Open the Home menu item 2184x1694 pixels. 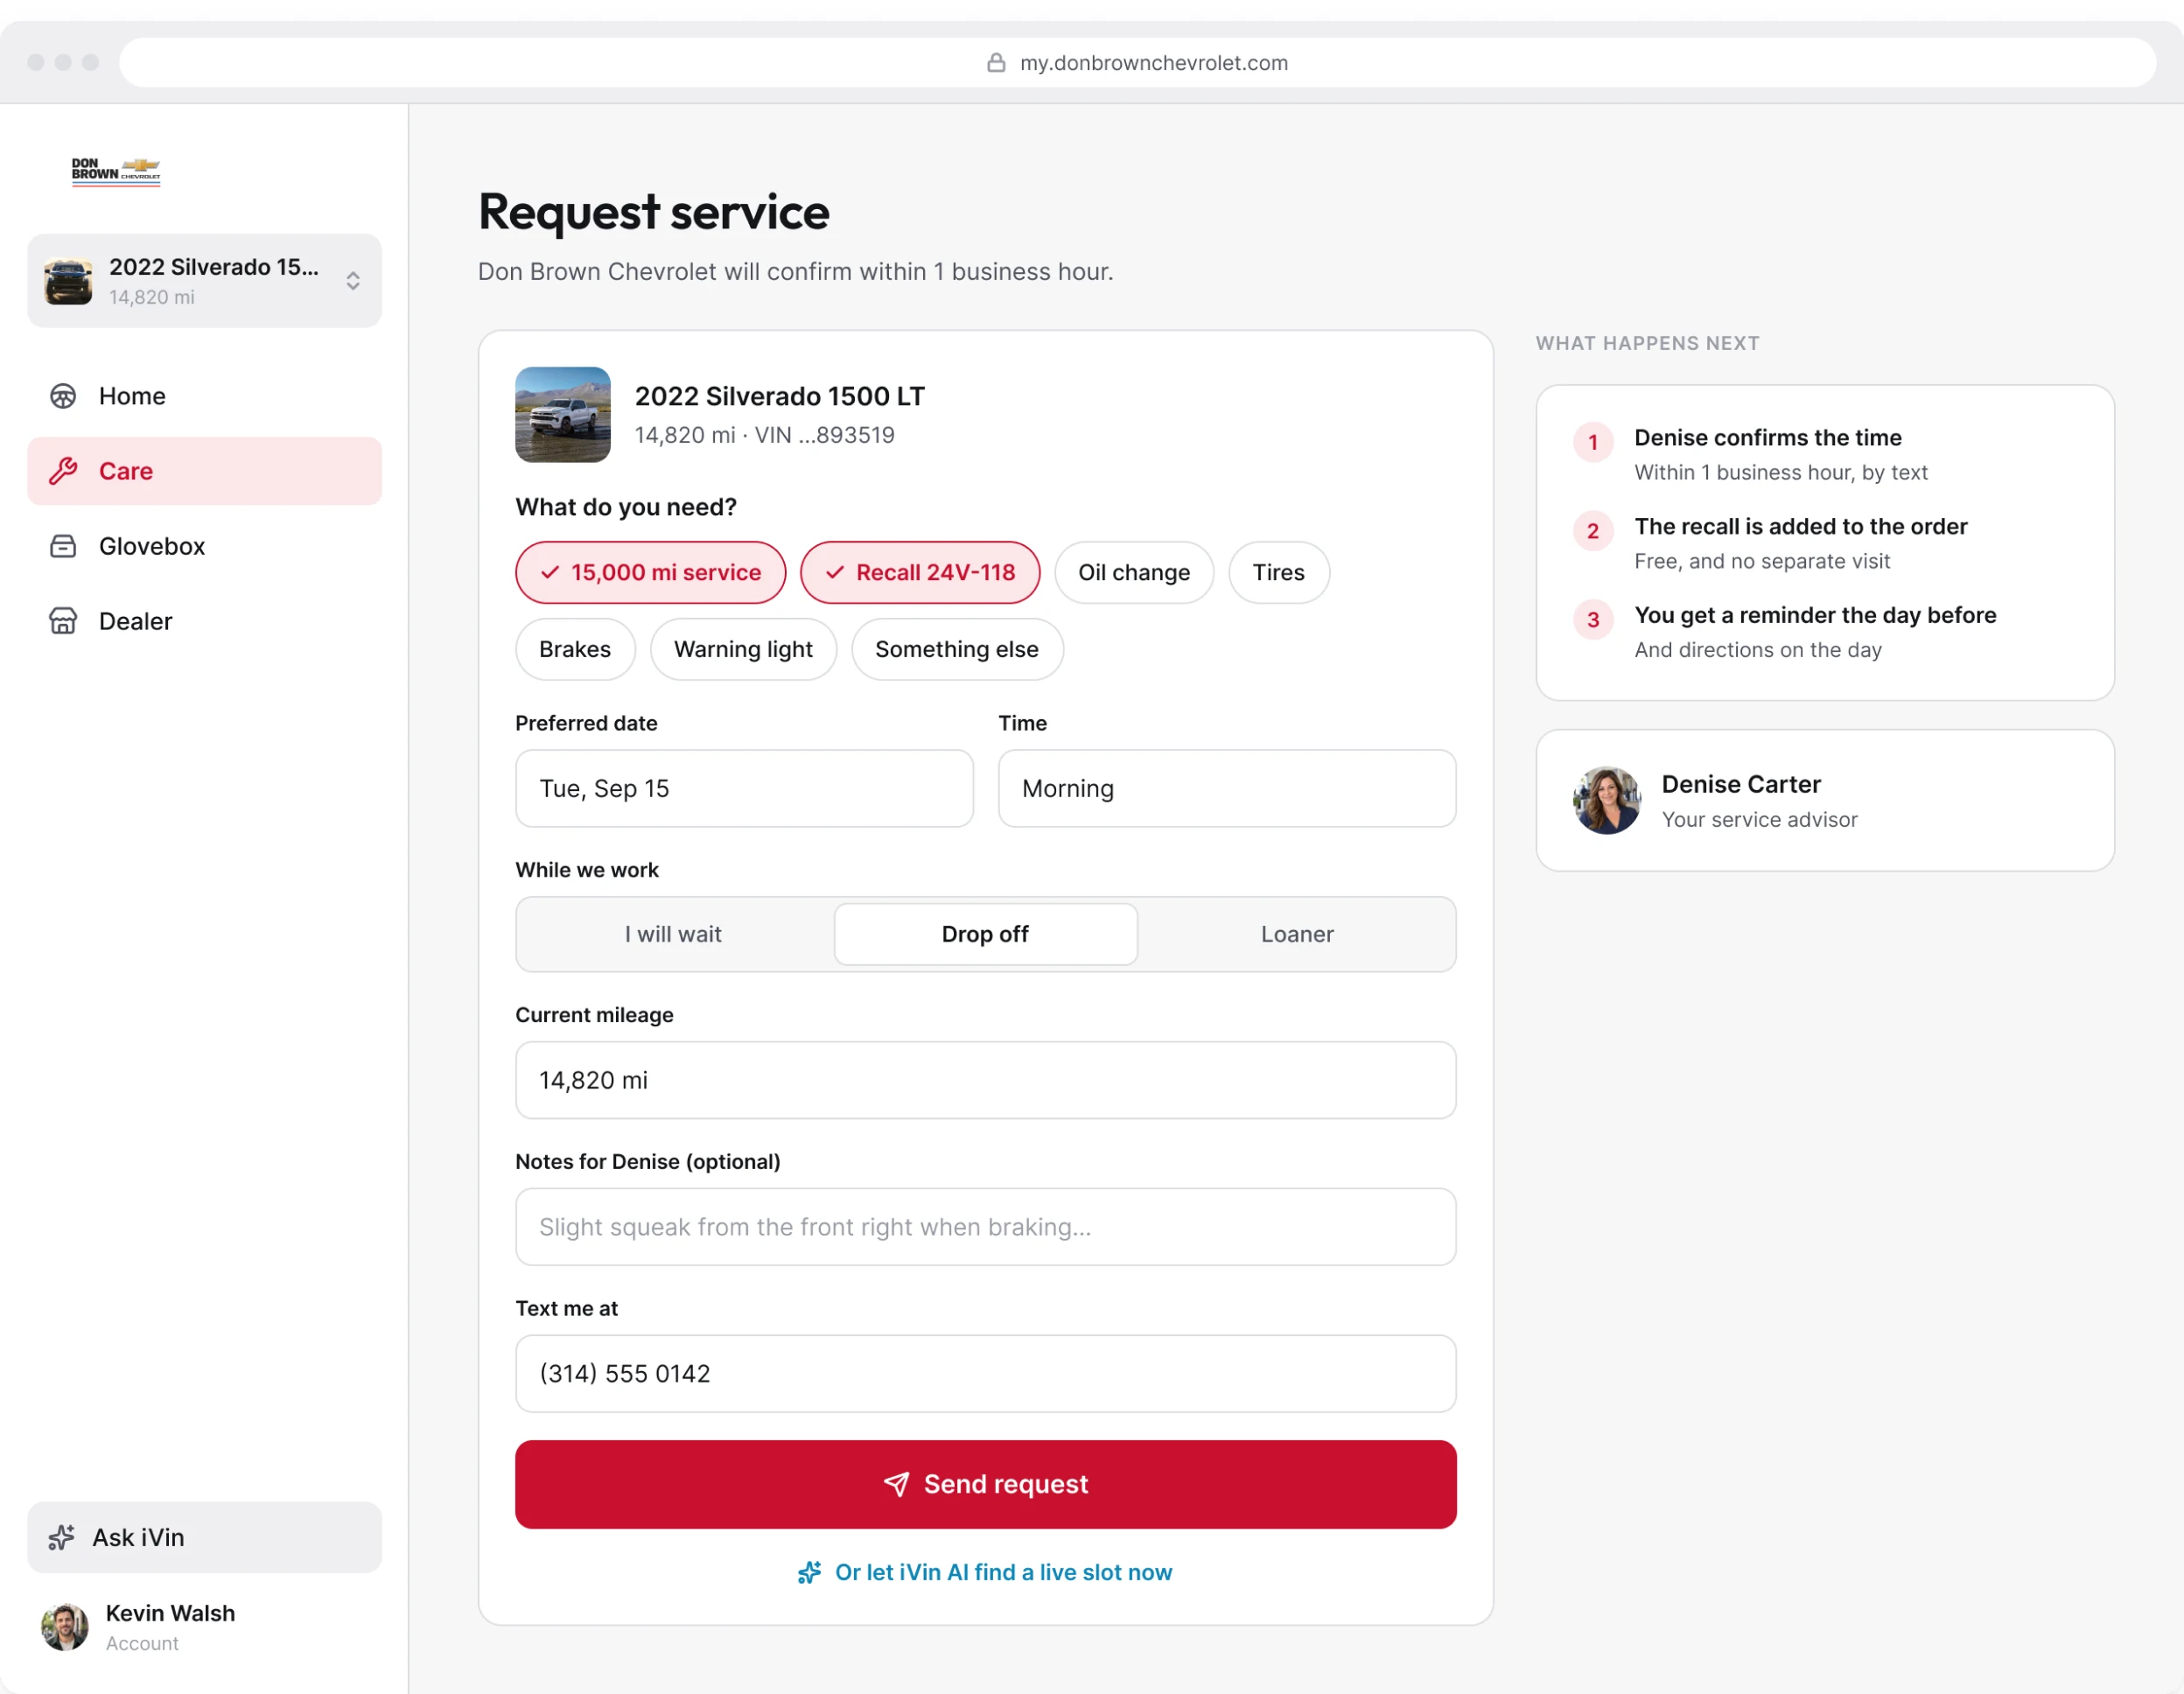[x=204, y=396]
